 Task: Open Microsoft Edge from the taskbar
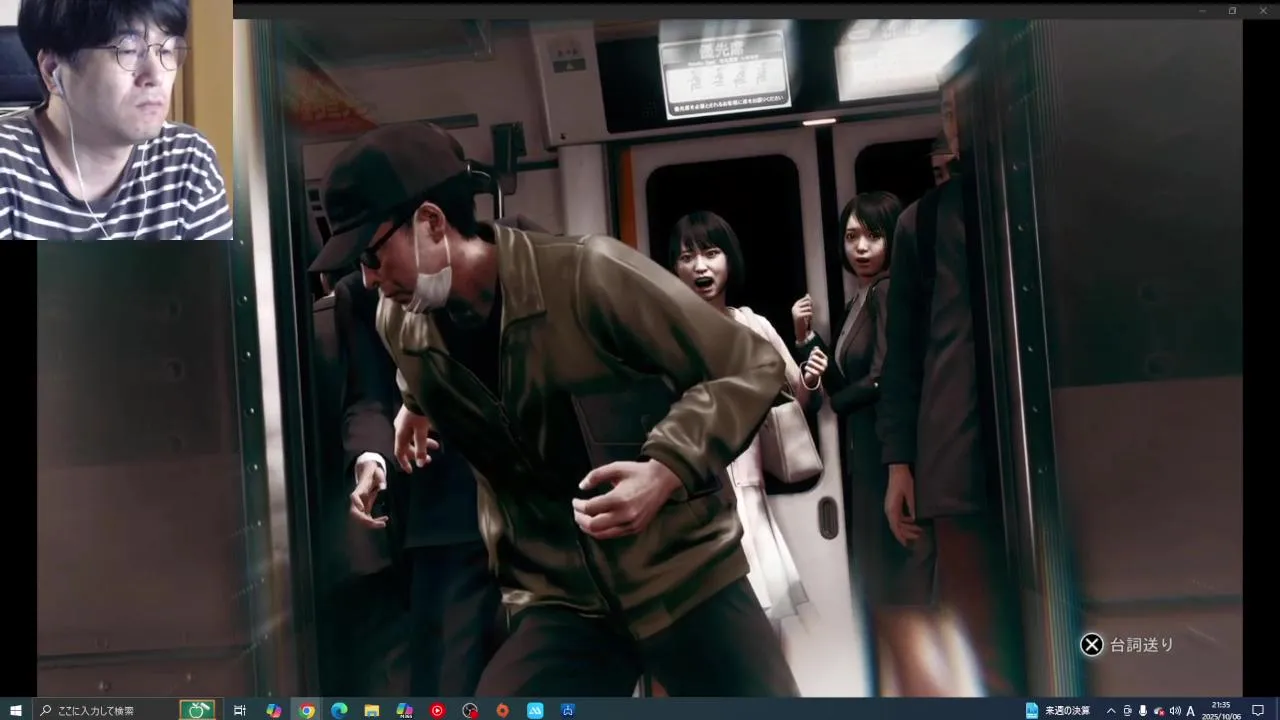point(339,710)
